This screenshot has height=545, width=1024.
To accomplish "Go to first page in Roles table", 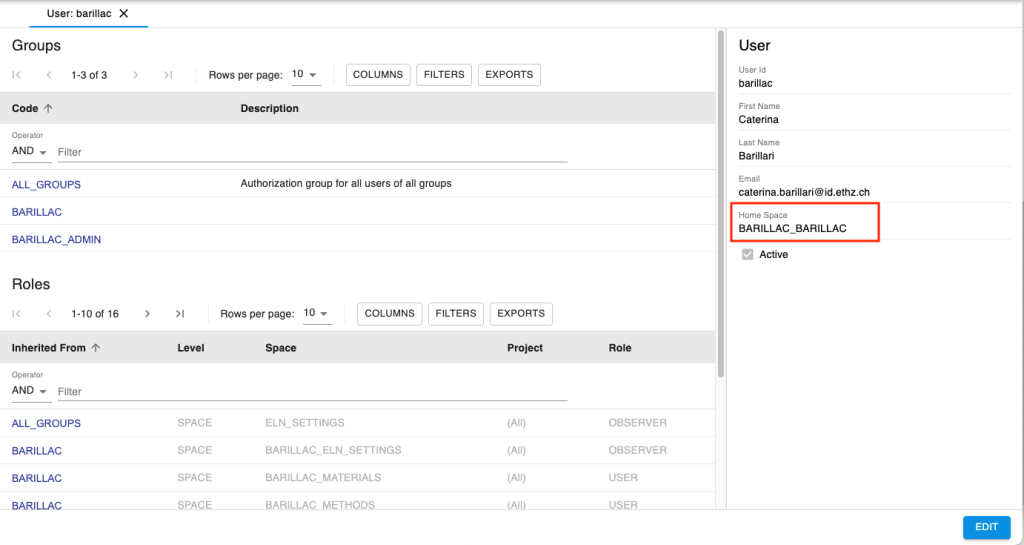I will point(17,314).
